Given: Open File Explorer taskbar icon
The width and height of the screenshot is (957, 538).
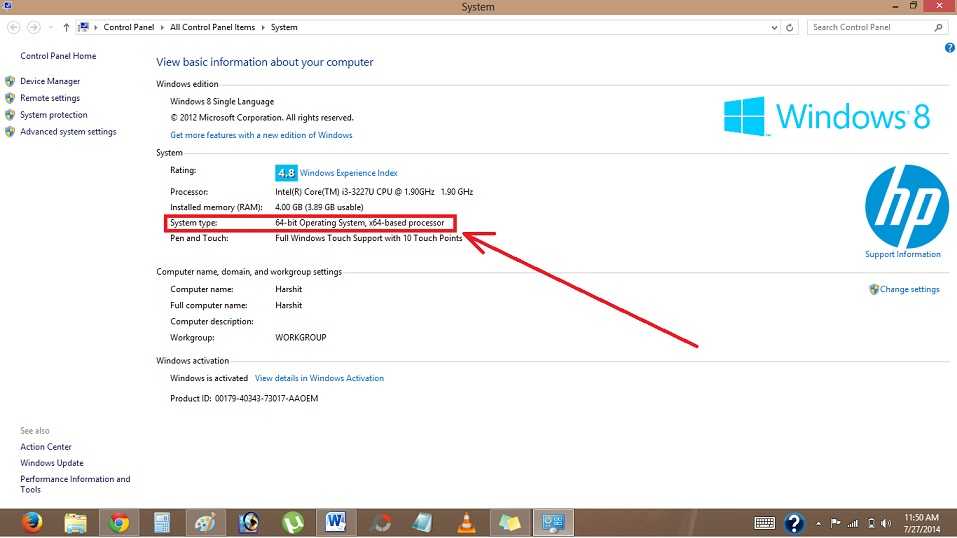Looking at the screenshot, I should point(76,523).
